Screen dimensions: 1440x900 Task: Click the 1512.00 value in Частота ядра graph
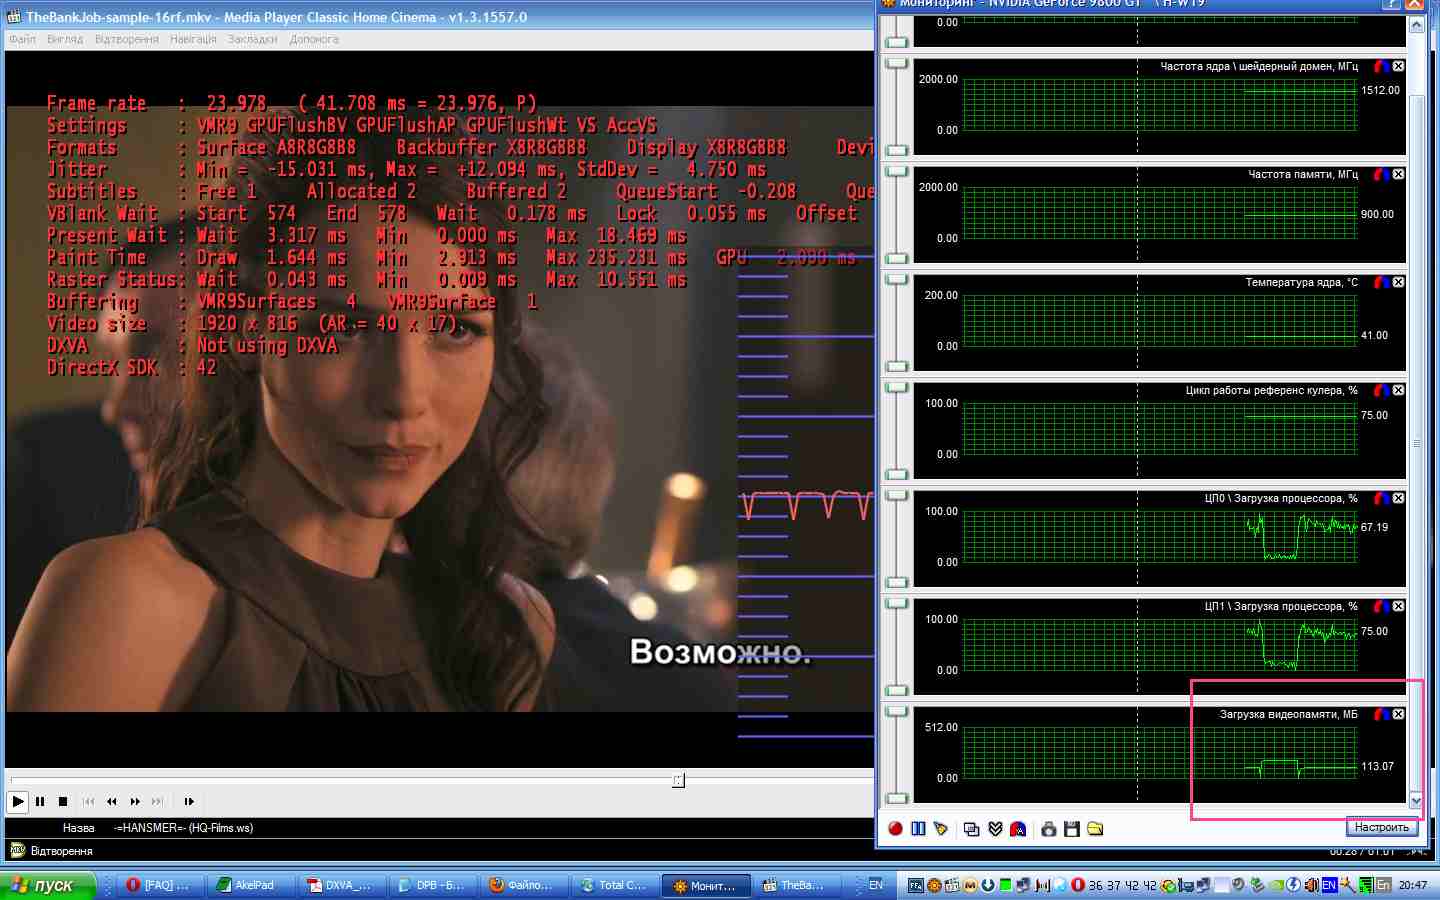[x=1380, y=90]
